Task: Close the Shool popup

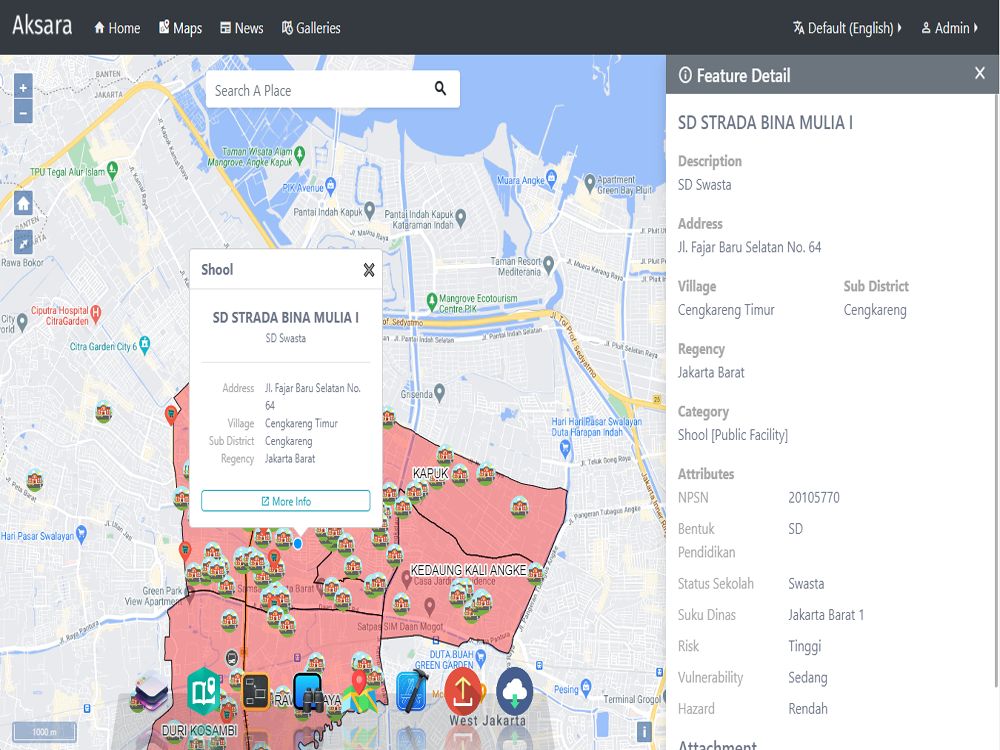Action: click(x=369, y=270)
